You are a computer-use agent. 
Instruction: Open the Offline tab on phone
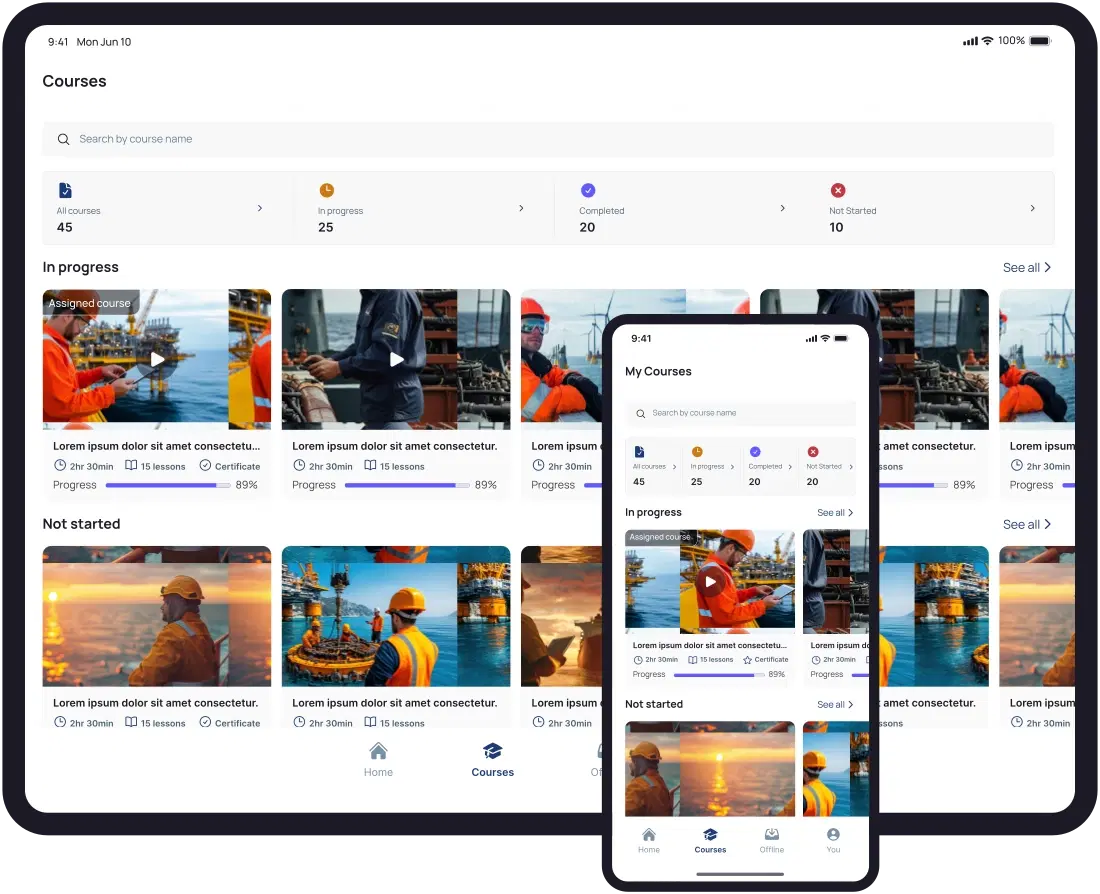coord(771,840)
